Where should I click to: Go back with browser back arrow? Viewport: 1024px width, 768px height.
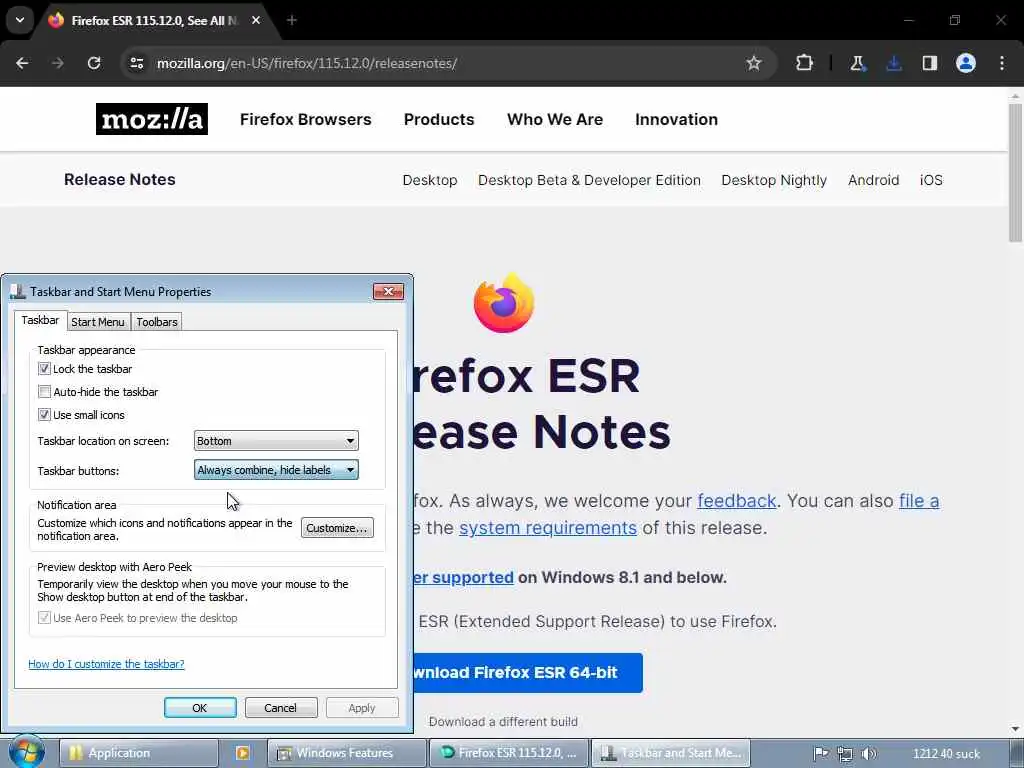[22, 63]
